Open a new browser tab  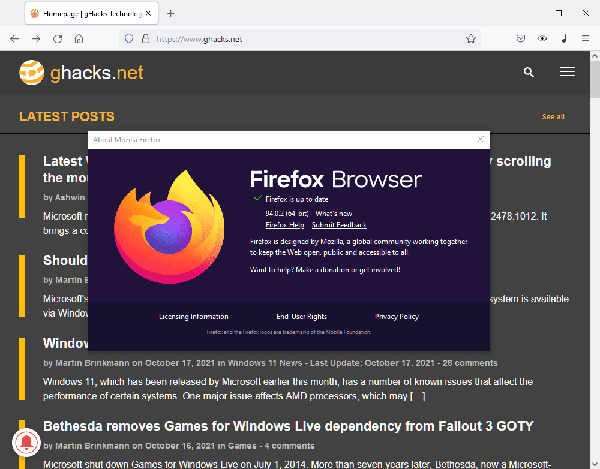[171, 14]
